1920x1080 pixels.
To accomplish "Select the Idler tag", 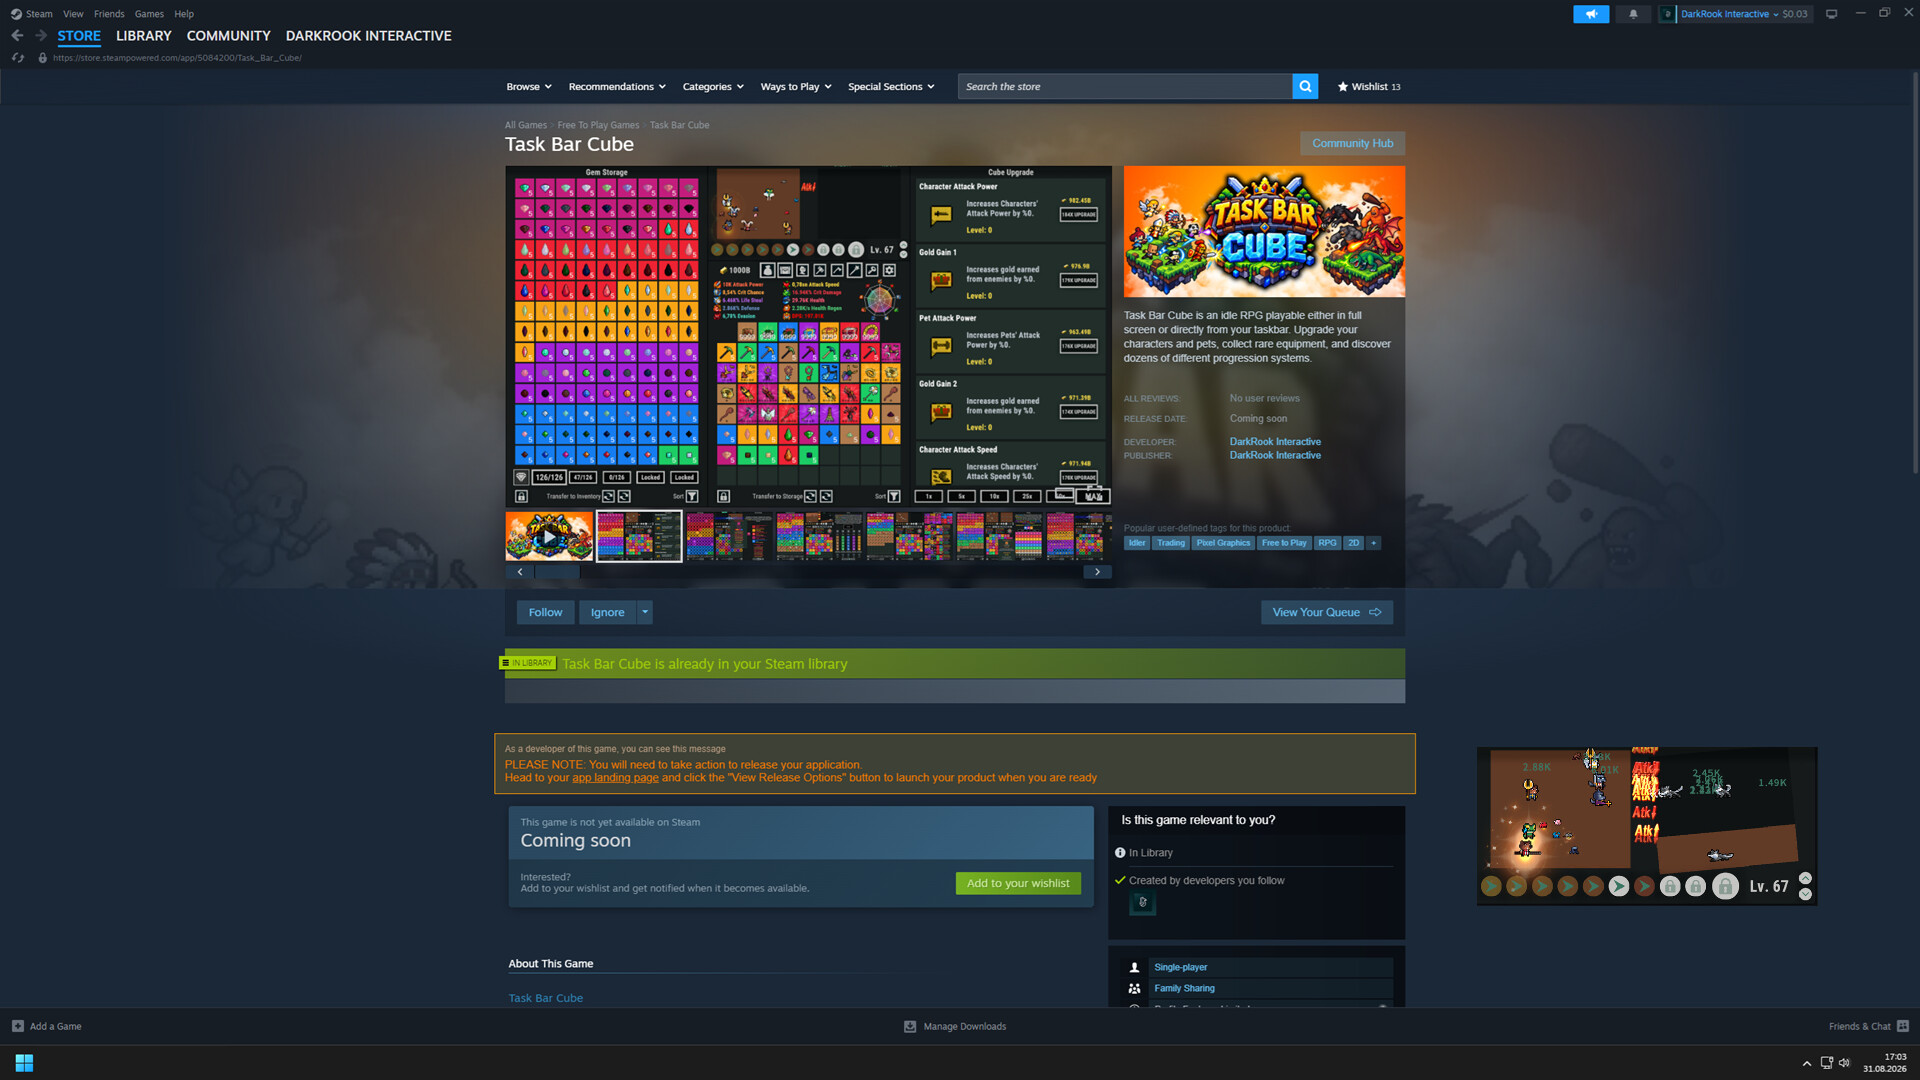I will (1137, 543).
